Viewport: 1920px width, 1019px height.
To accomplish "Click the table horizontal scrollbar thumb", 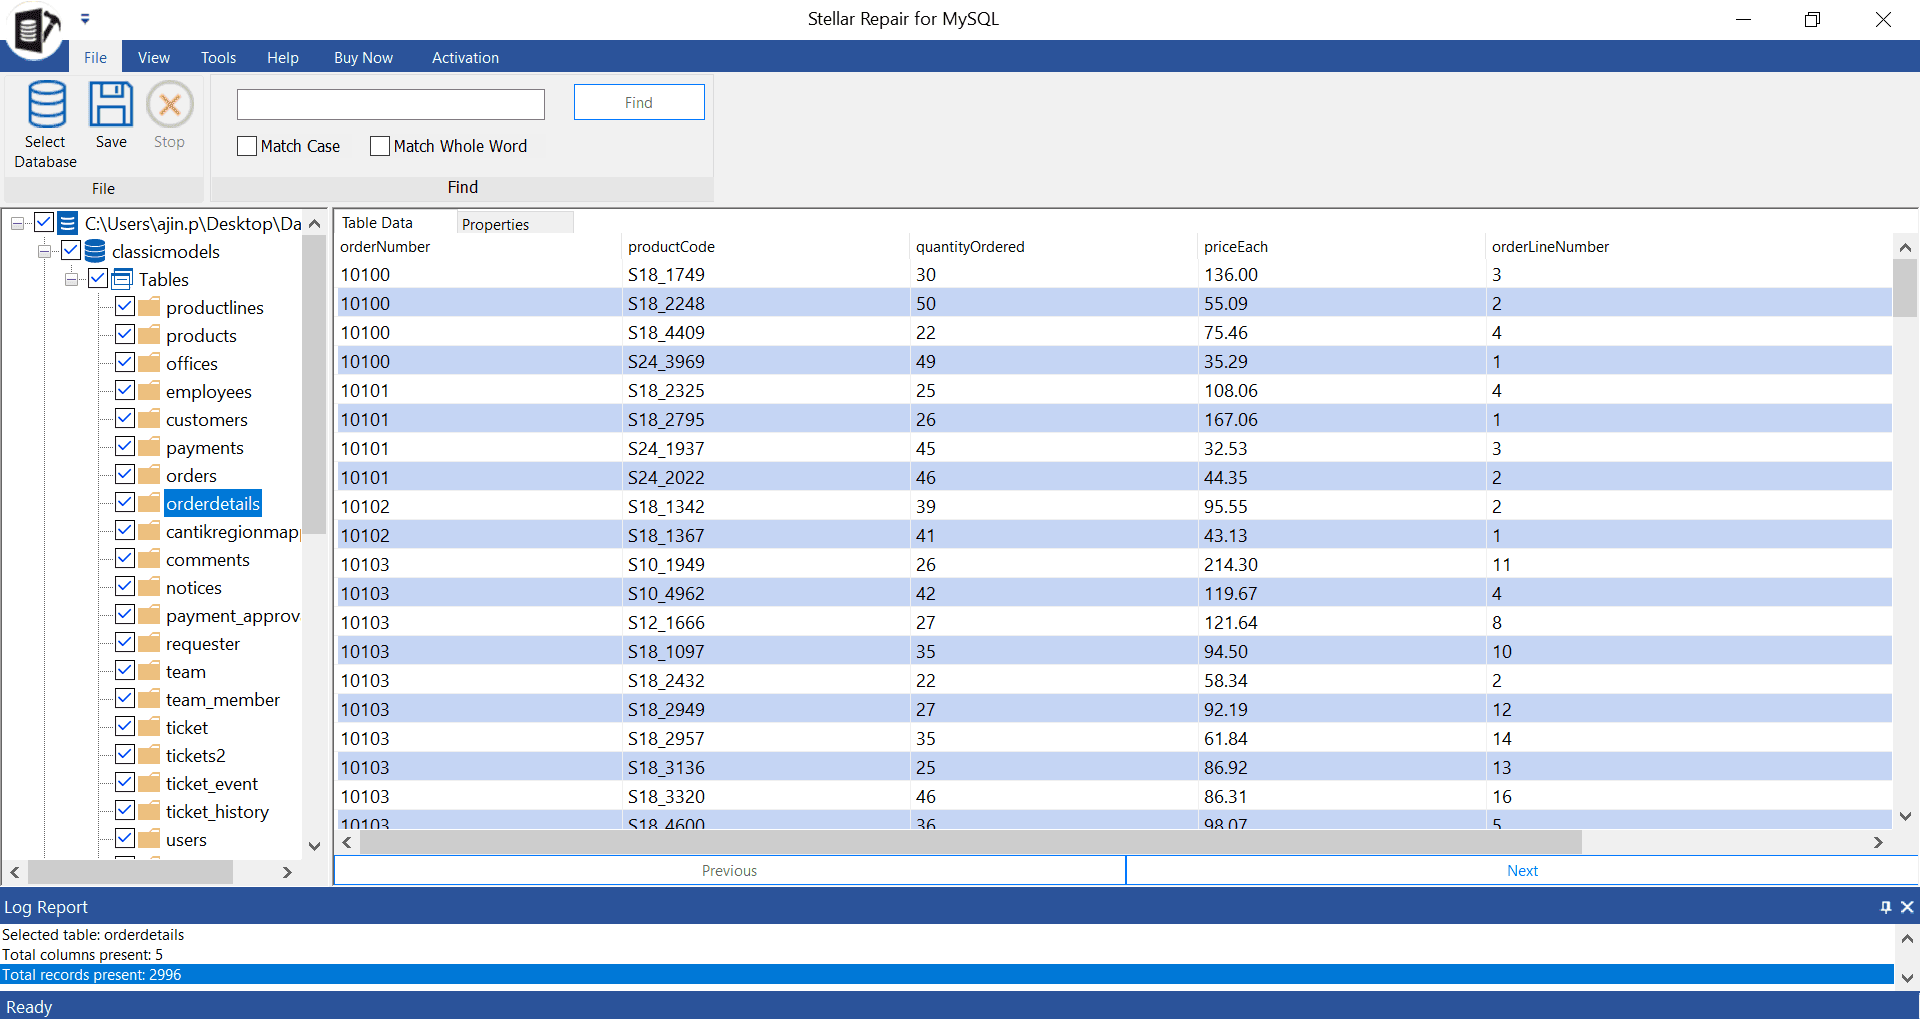I will [971, 842].
